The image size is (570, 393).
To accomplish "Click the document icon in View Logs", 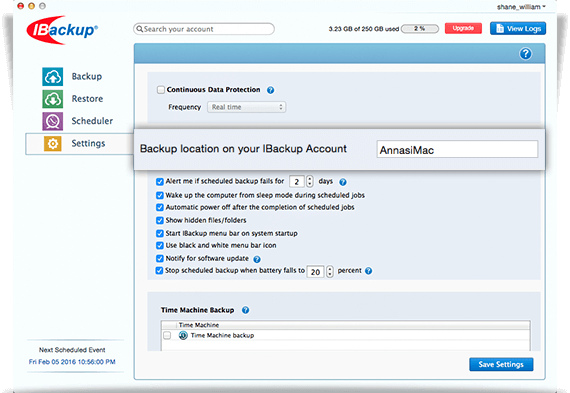I will pos(500,28).
